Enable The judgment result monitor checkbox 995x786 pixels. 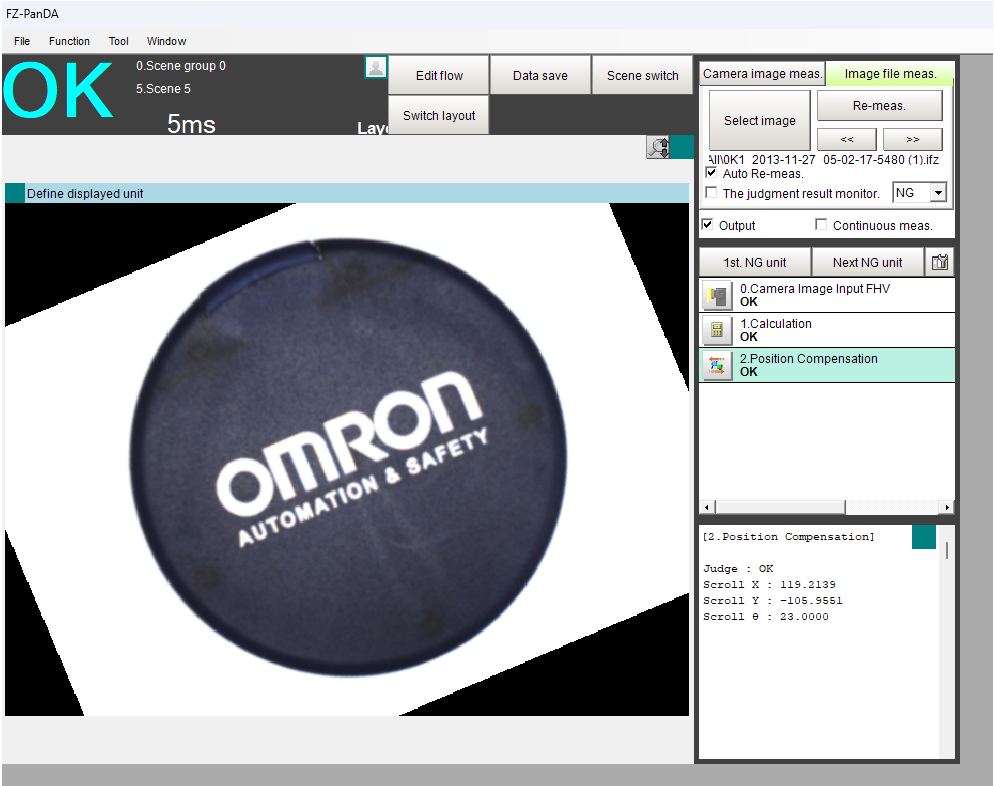pos(711,192)
